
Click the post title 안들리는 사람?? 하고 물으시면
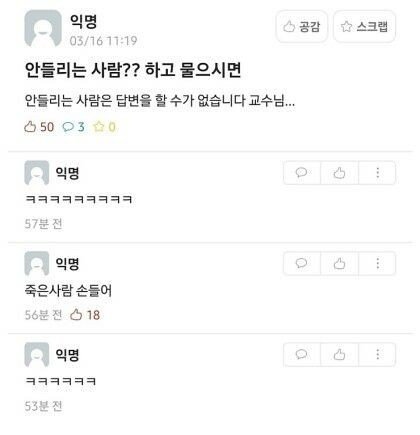pos(133,69)
